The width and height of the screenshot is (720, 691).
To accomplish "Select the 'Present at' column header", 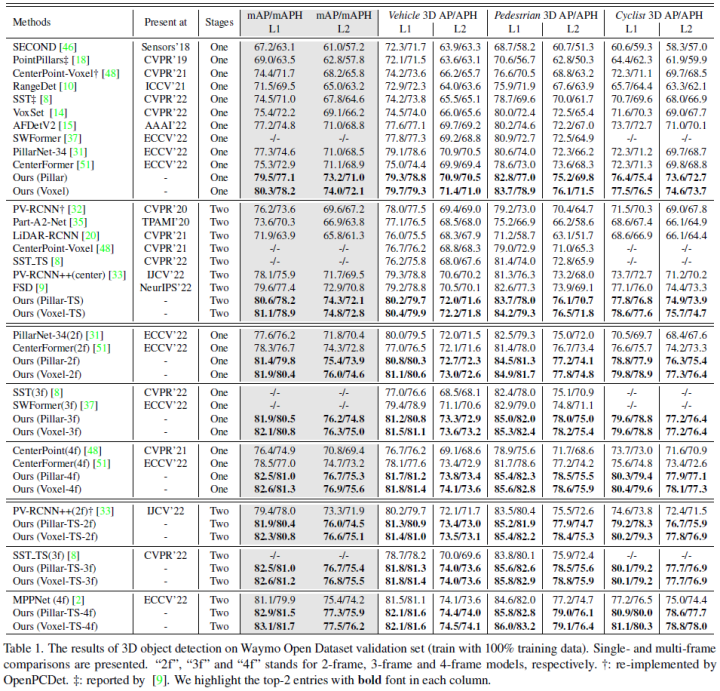I will [x=165, y=22].
